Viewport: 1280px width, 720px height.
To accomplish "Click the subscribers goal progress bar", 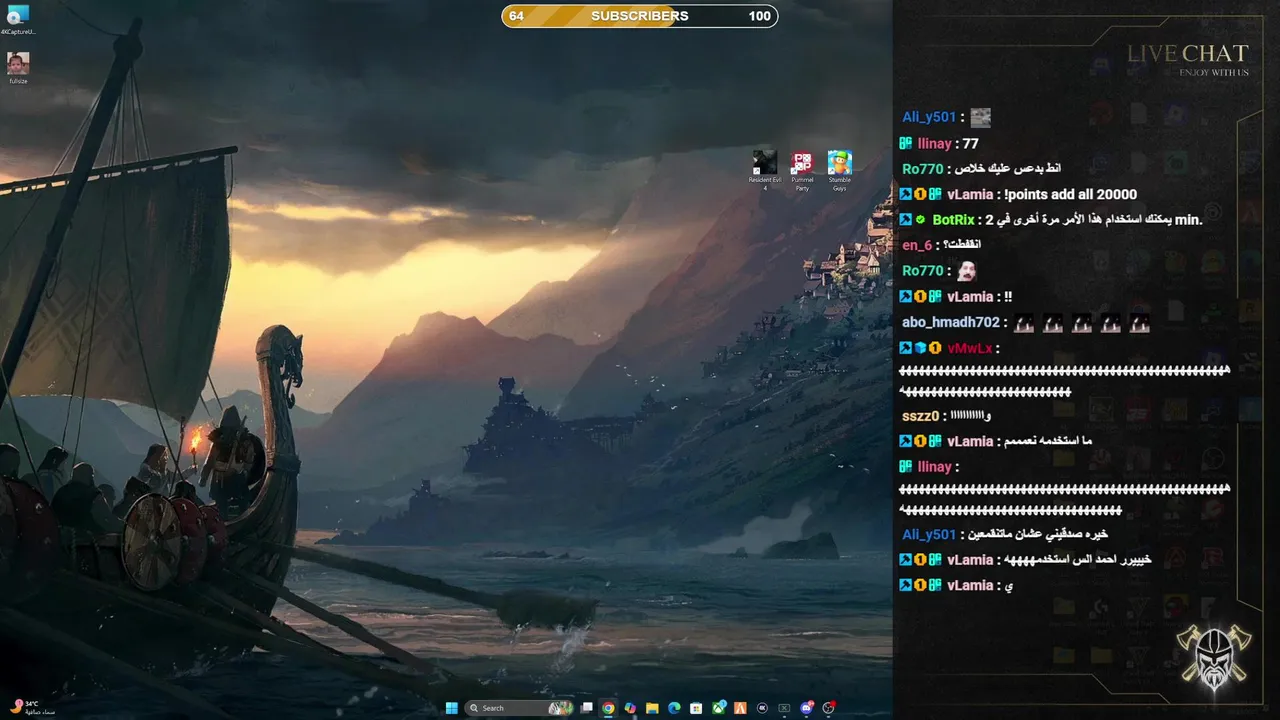I will click(640, 16).
